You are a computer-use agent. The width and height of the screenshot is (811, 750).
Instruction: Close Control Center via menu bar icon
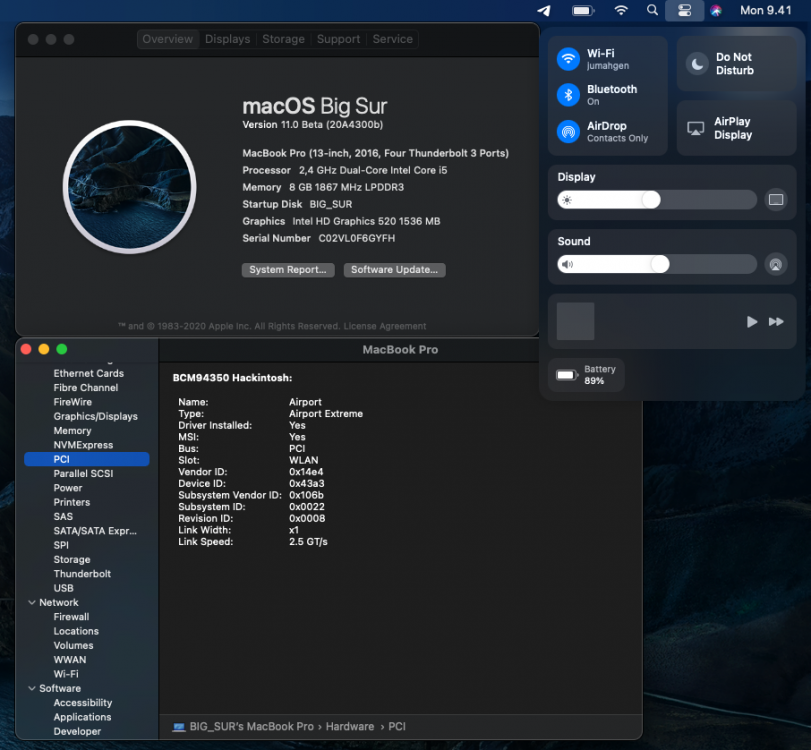coord(684,10)
